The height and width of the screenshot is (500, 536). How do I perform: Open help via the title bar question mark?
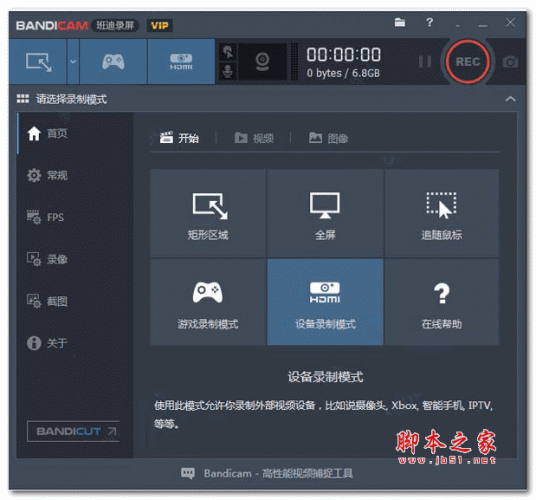(x=430, y=23)
